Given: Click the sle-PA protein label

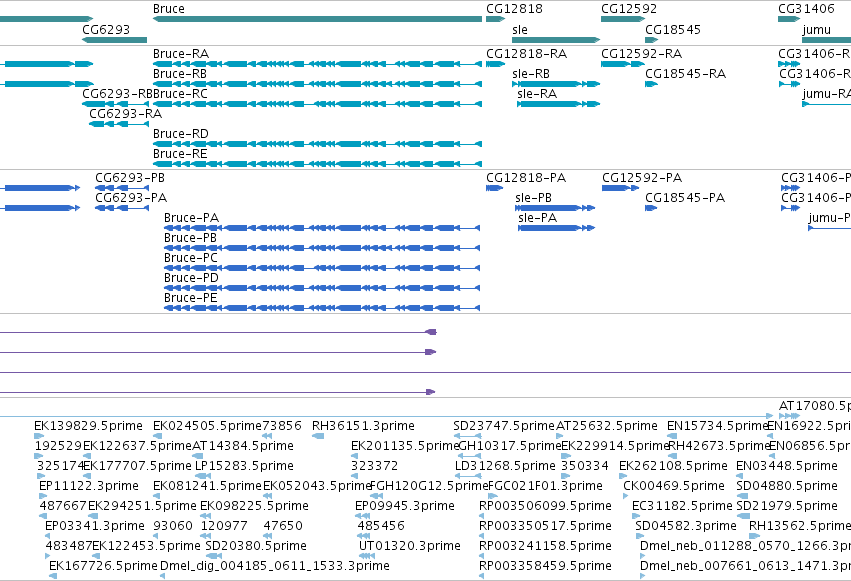Looking at the screenshot, I should coord(537,218).
